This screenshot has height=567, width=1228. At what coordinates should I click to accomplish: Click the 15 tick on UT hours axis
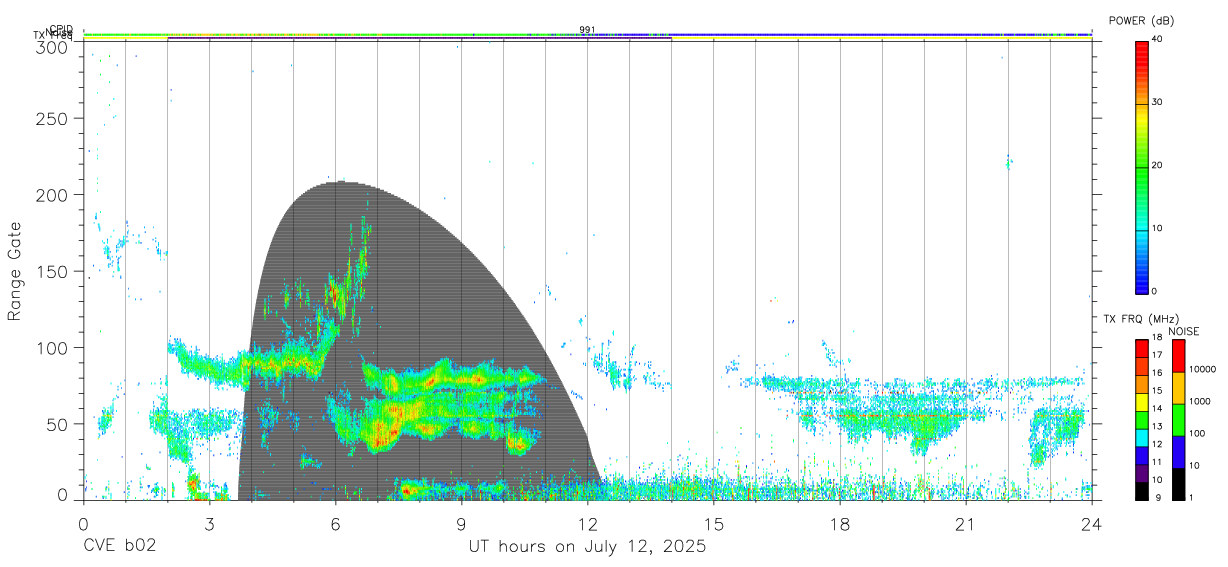(713, 524)
